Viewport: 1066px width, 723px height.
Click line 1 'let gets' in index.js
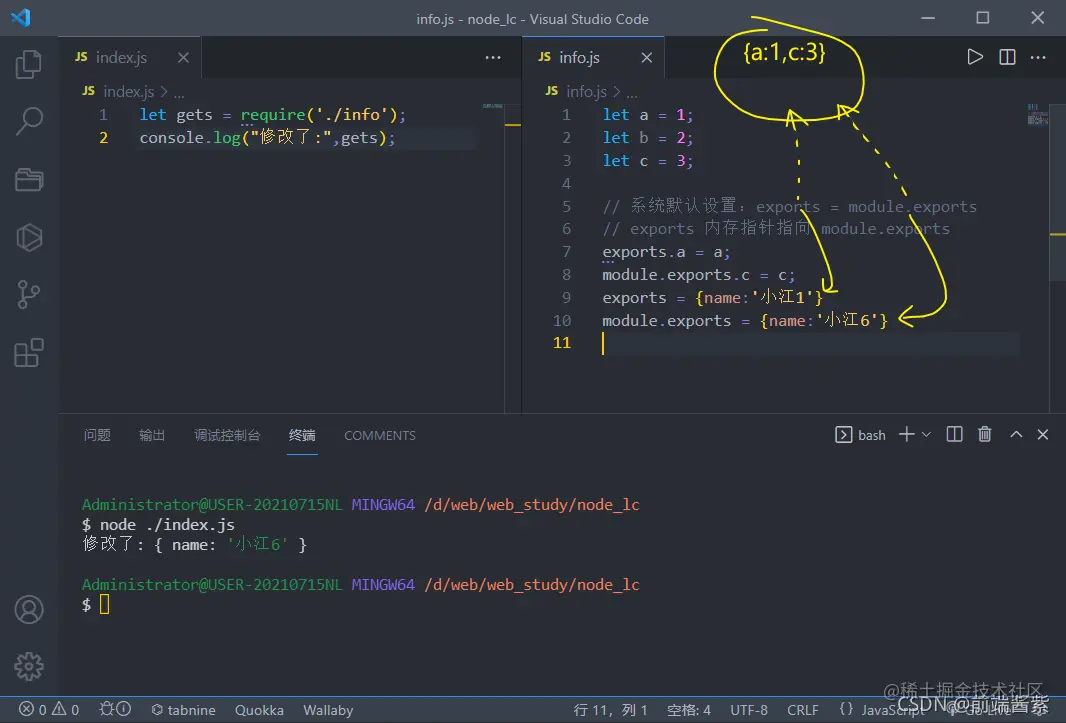tap(272, 114)
